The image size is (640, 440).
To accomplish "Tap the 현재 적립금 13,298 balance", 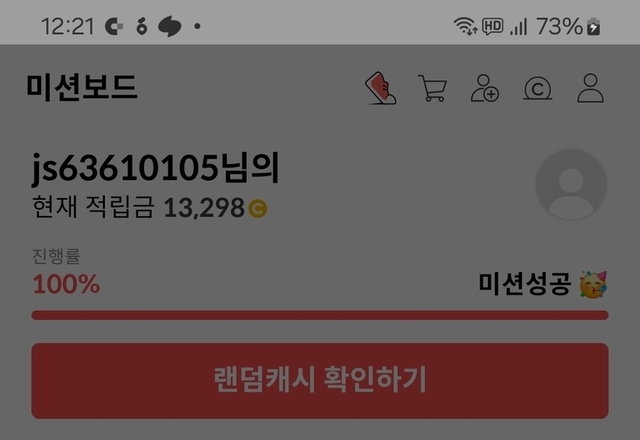I will point(149,207).
